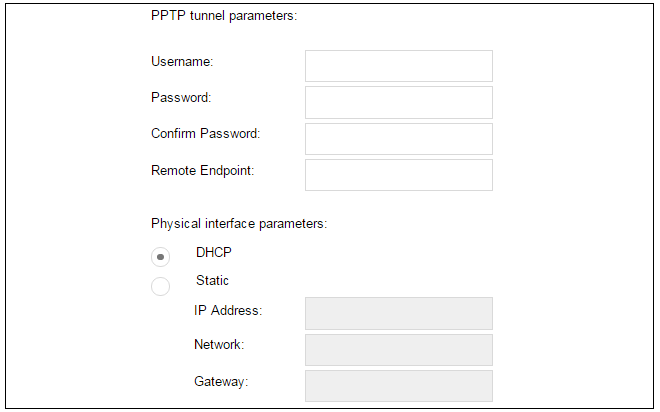Click the "Remote Endpoint:" label
The width and height of the screenshot is (660, 412).
pos(203,170)
